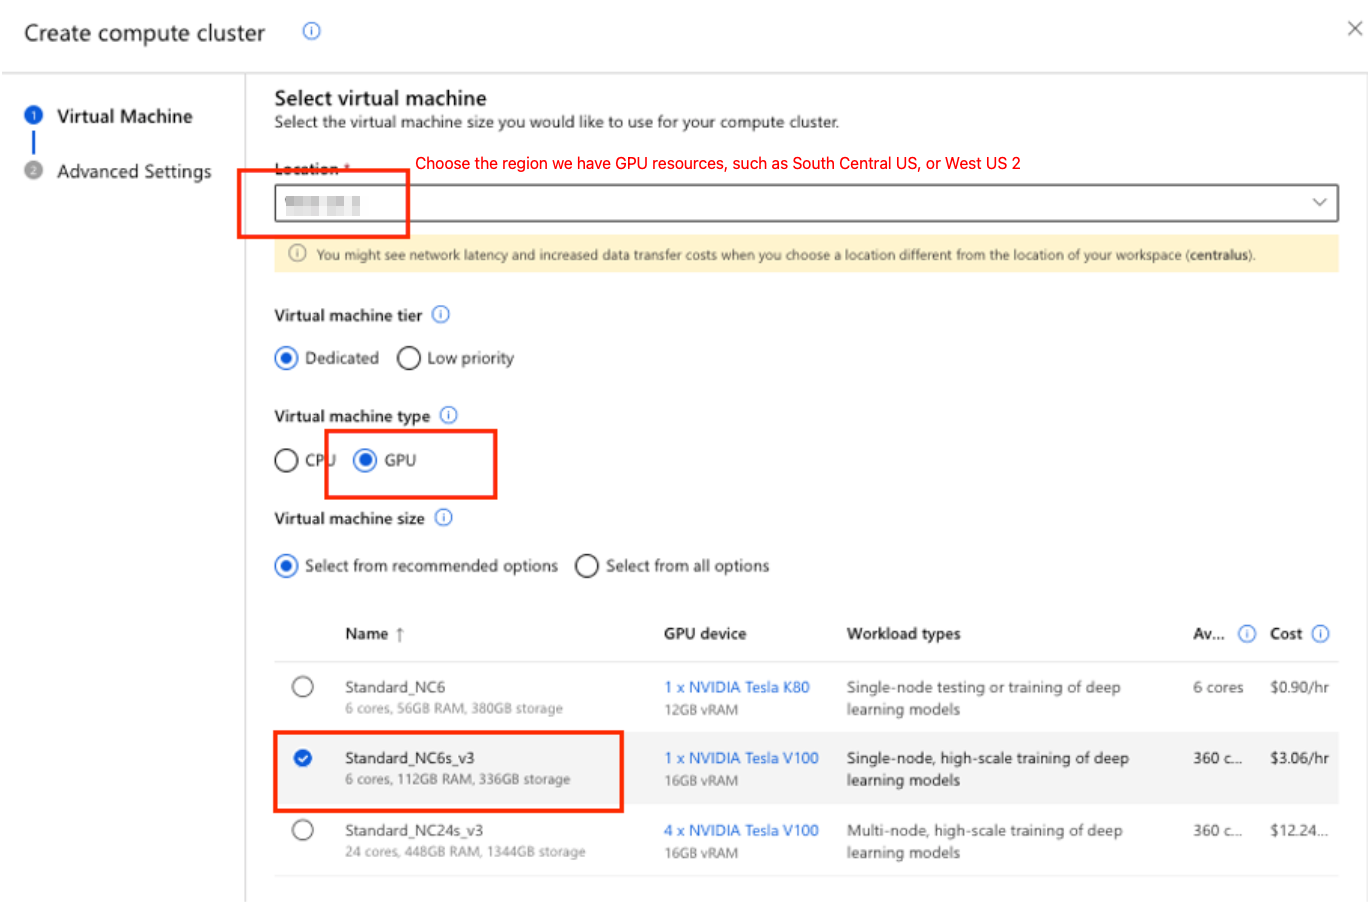Select the Low priority tier radio button
Screen dimensions: 1369x902
(408, 358)
